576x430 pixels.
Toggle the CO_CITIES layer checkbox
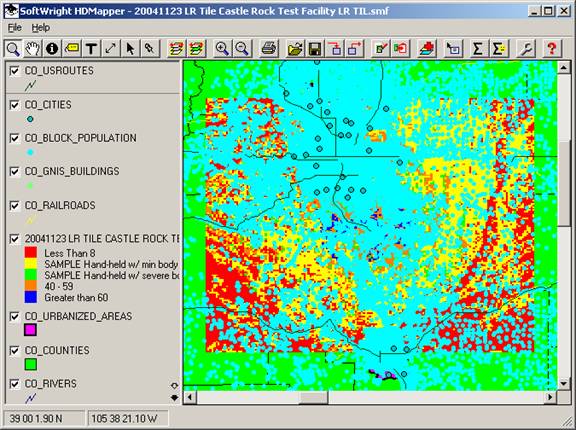14,105
